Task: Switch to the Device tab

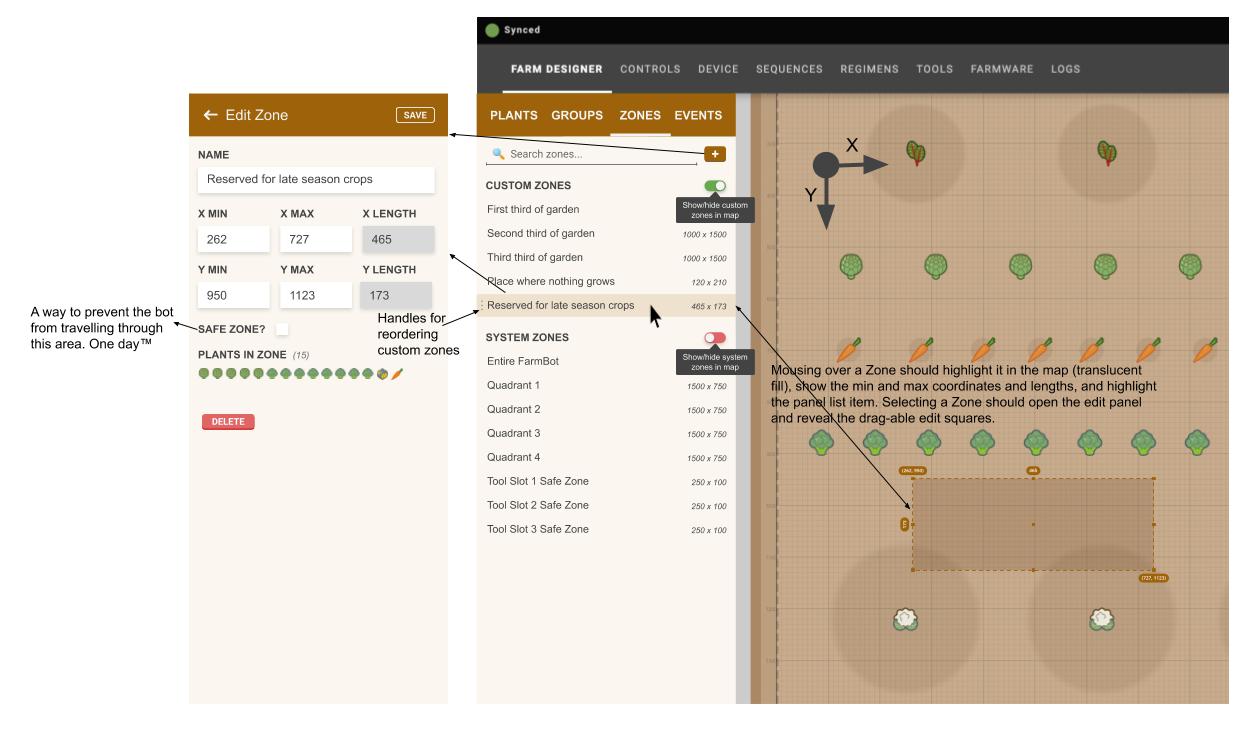Action: tap(718, 69)
